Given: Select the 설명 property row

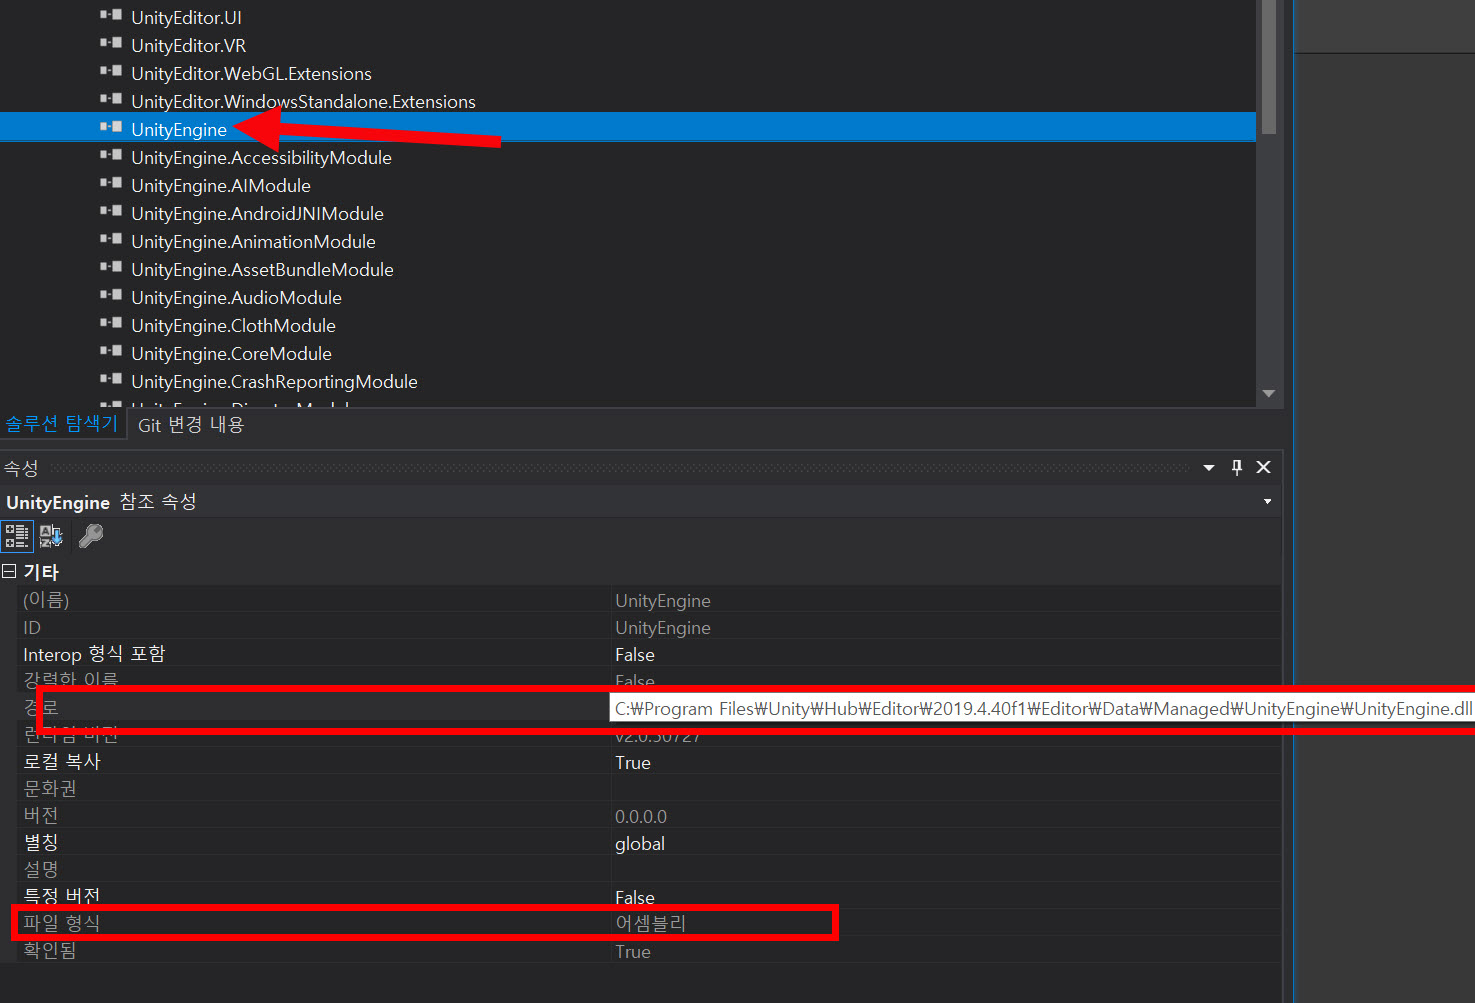Looking at the screenshot, I should [x=650, y=870].
